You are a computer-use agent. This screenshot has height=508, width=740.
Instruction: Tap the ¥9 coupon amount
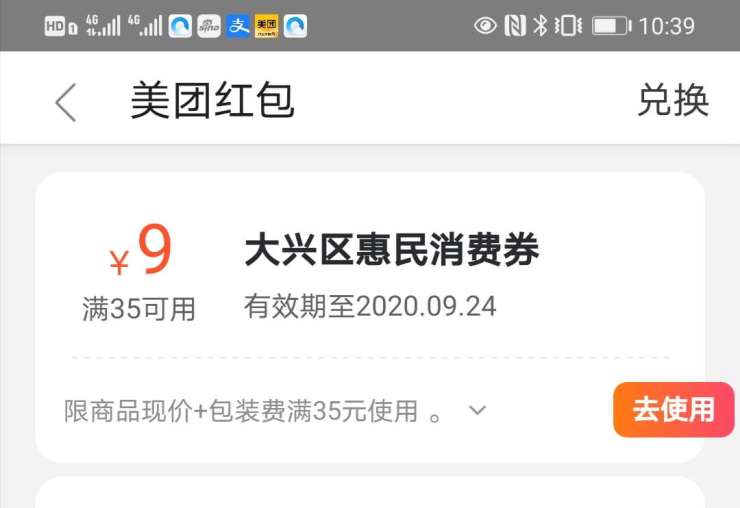click(140, 249)
